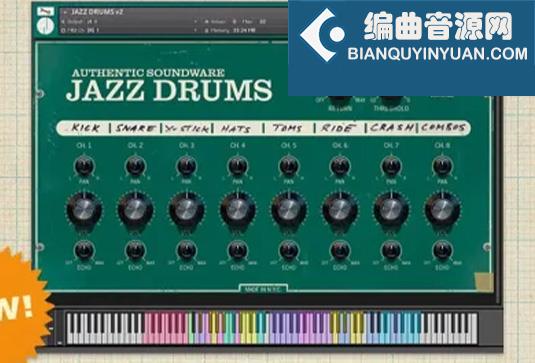Click the large CH 7 volume knob

(391, 209)
